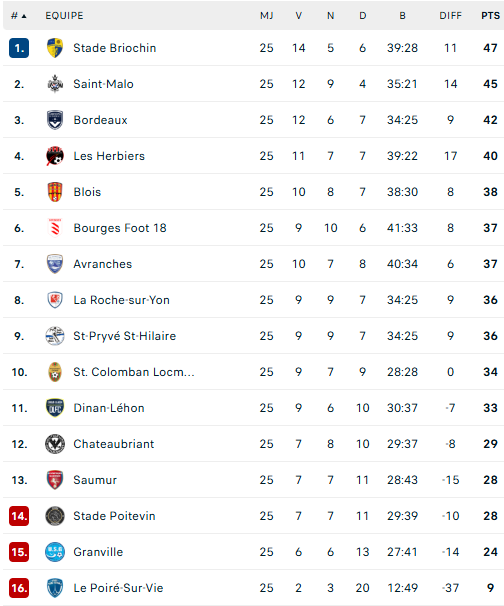Screen dimensions: 504x606
Task: Click the Bourges Foot 18 logo
Action: pos(54,228)
